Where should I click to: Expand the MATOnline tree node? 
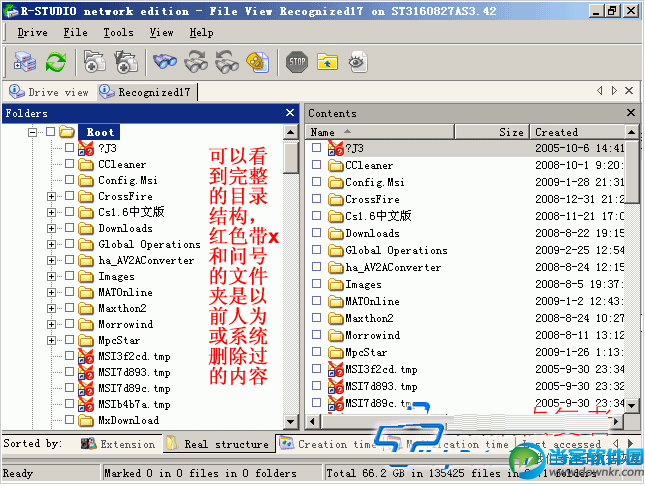pos(51,293)
